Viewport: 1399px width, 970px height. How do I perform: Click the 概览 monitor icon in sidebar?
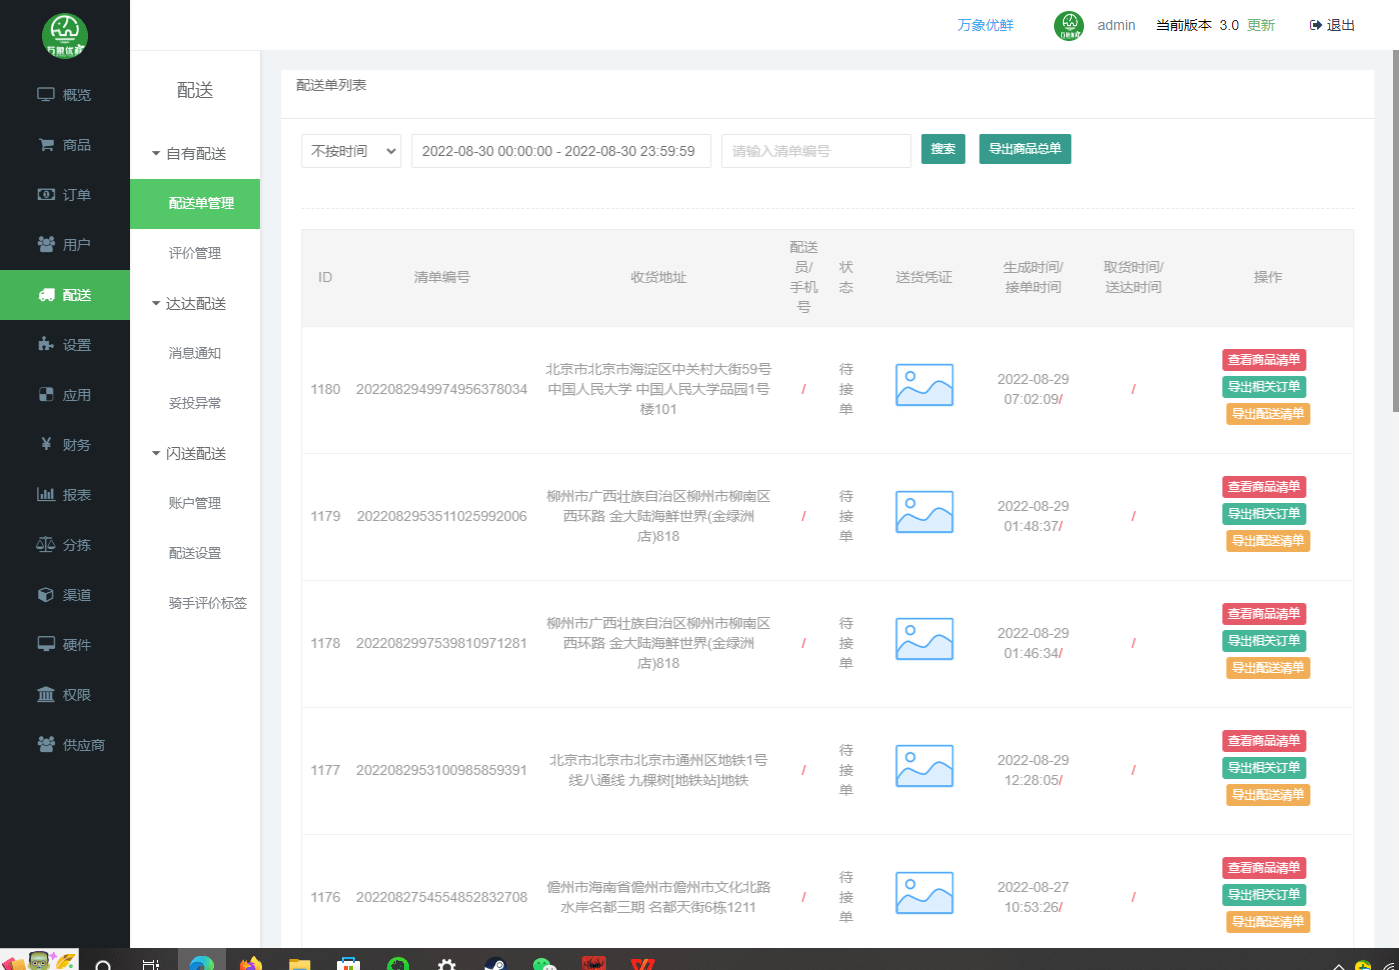point(46,95)
